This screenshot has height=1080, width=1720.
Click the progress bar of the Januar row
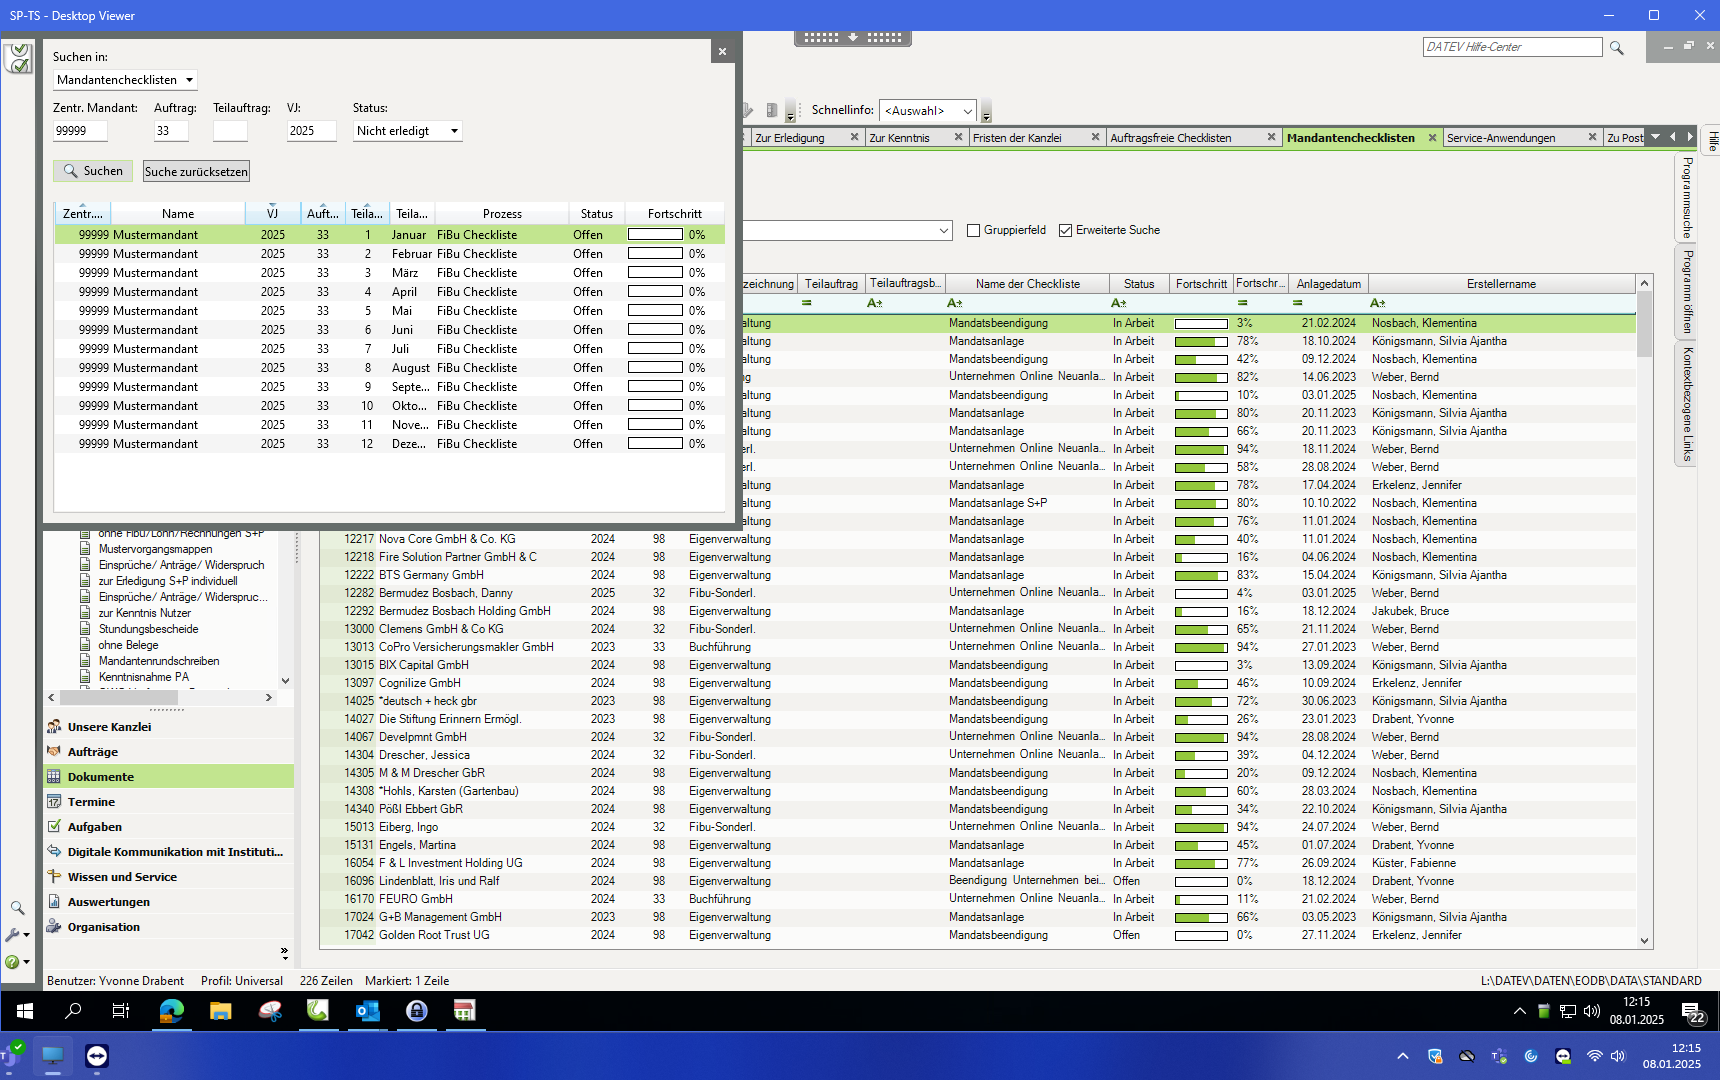655,235
